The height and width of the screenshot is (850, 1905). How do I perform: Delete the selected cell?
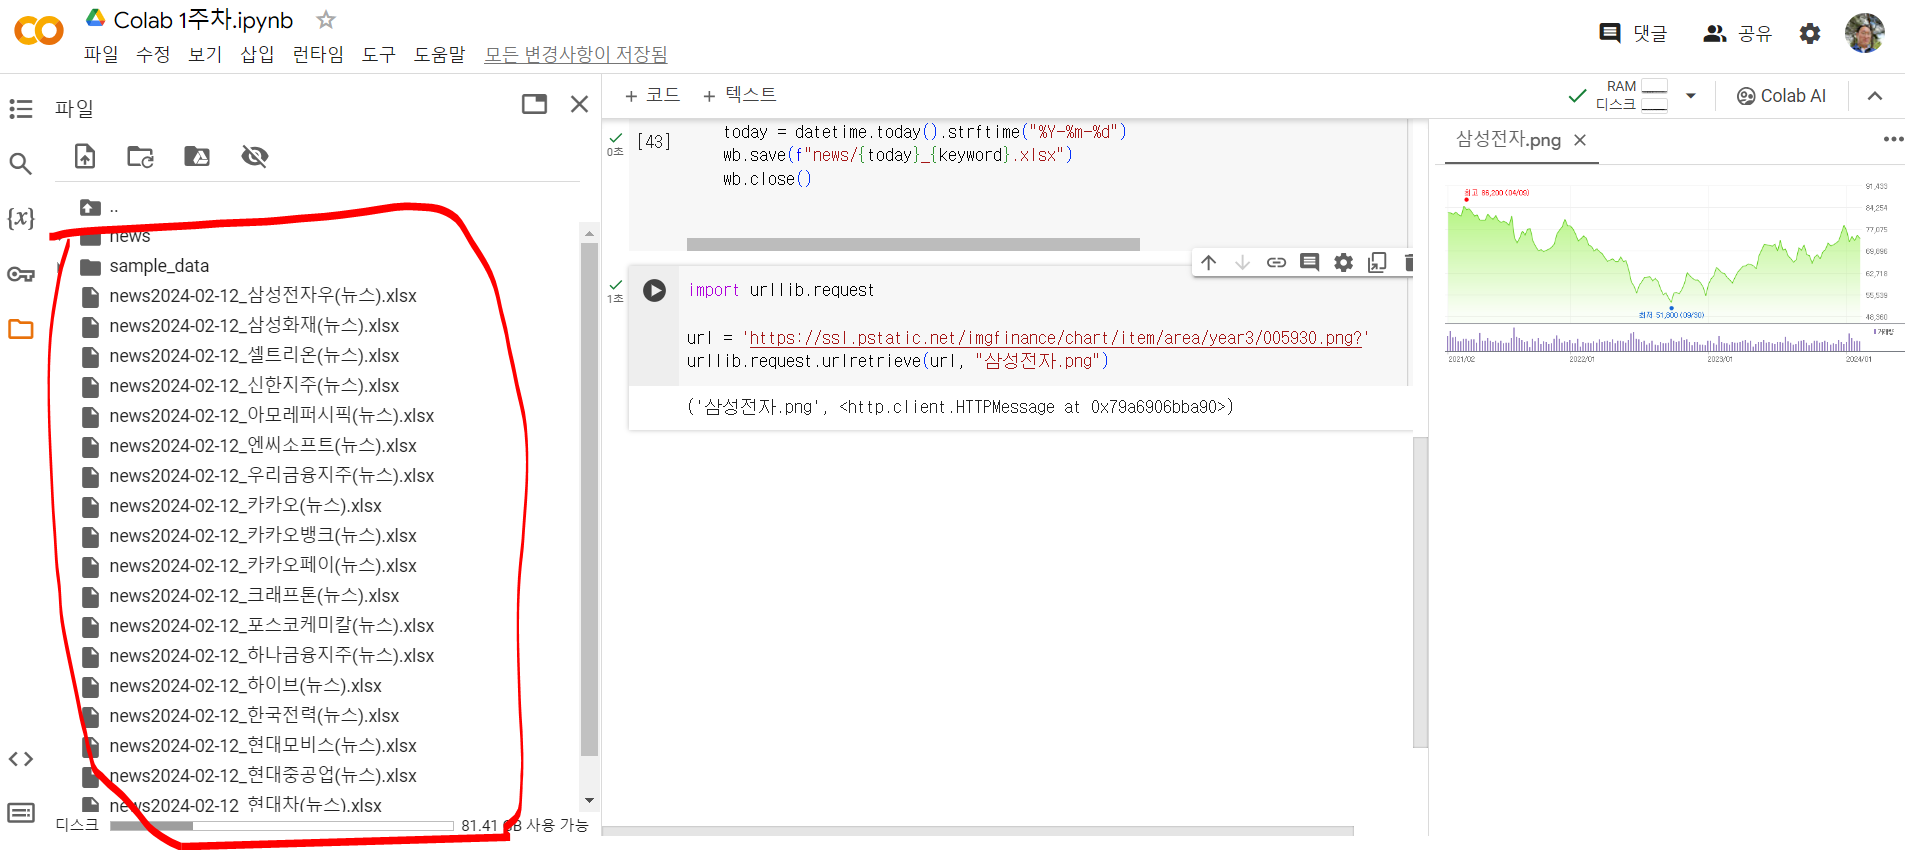(1408, 262)
